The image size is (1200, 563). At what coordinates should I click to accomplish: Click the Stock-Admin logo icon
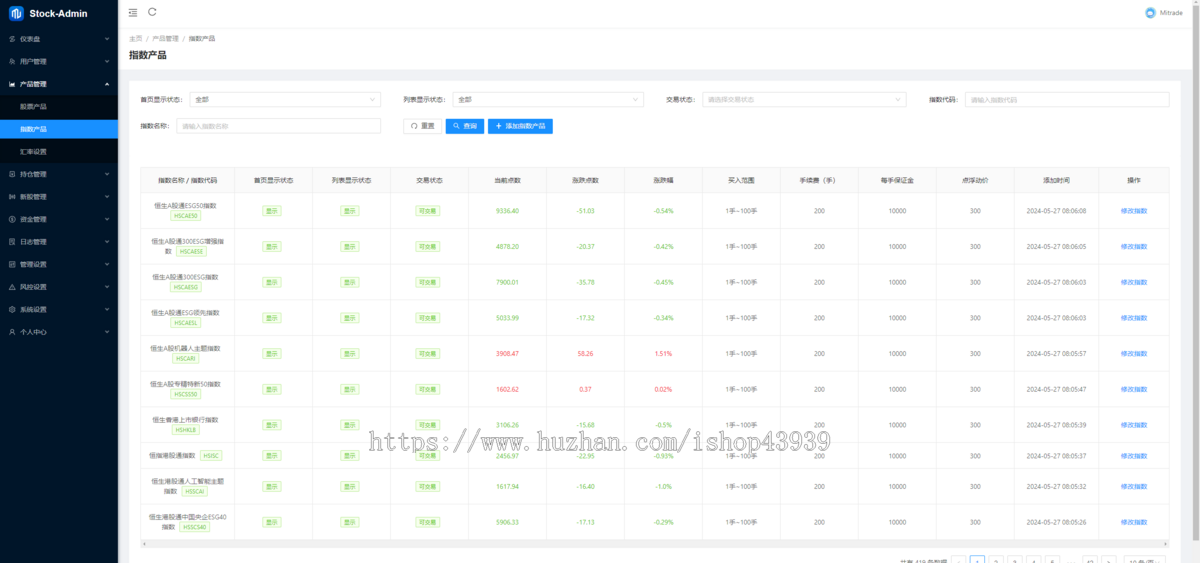point(16,13)
